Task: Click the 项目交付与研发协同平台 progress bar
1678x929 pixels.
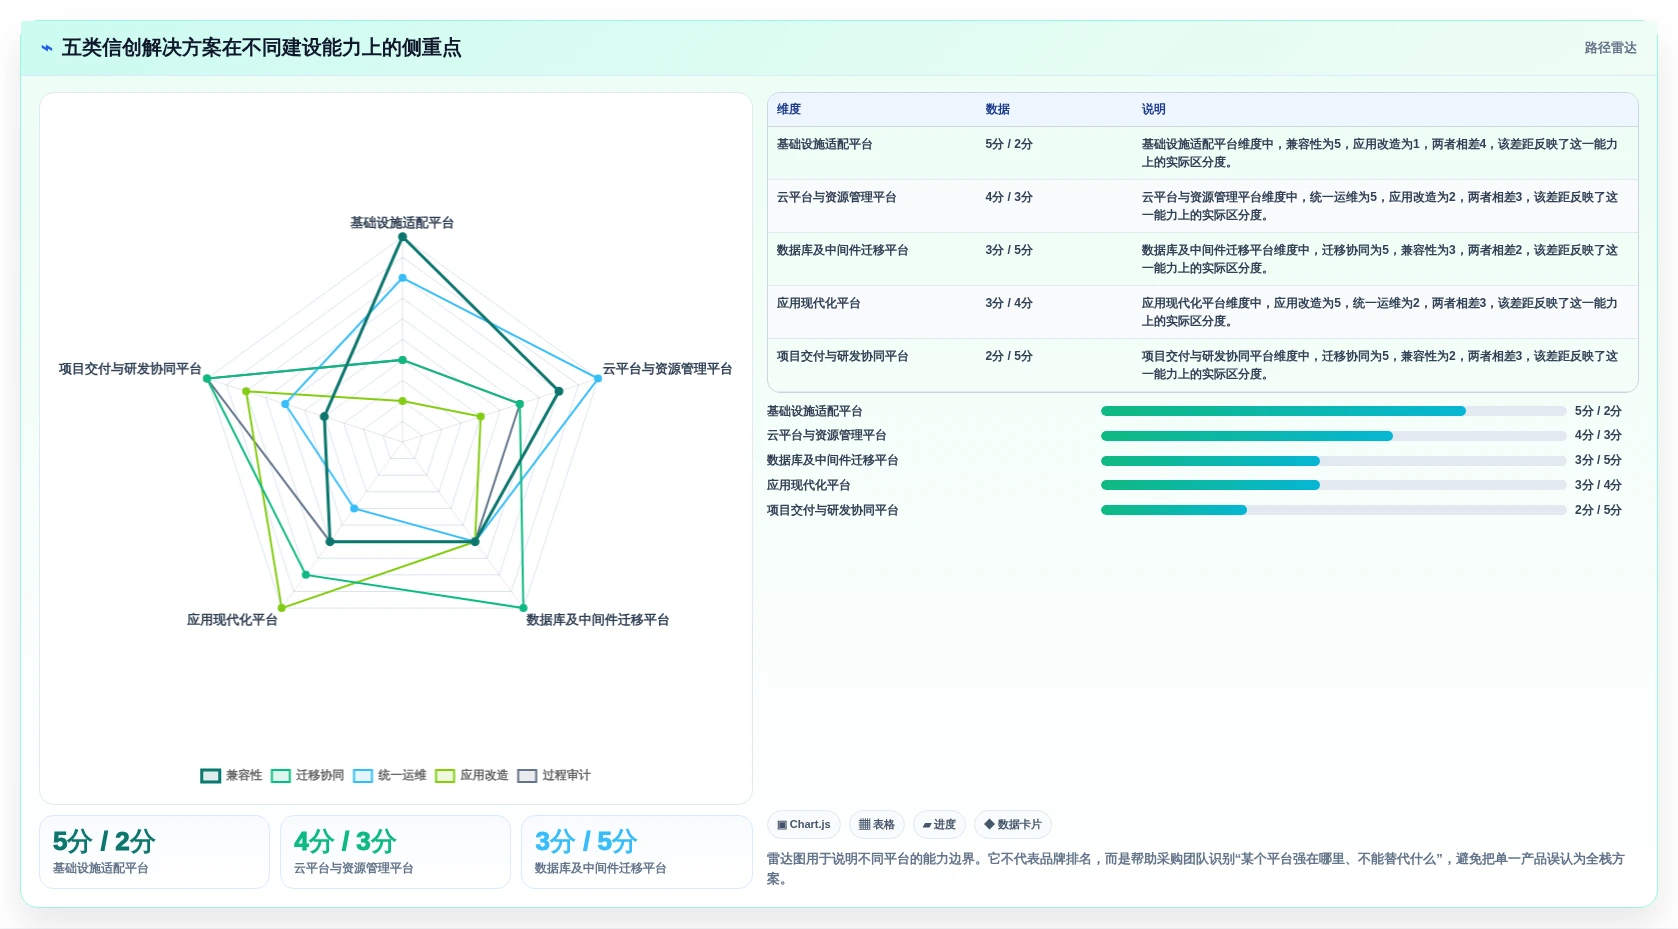Action: point(1333,510)
